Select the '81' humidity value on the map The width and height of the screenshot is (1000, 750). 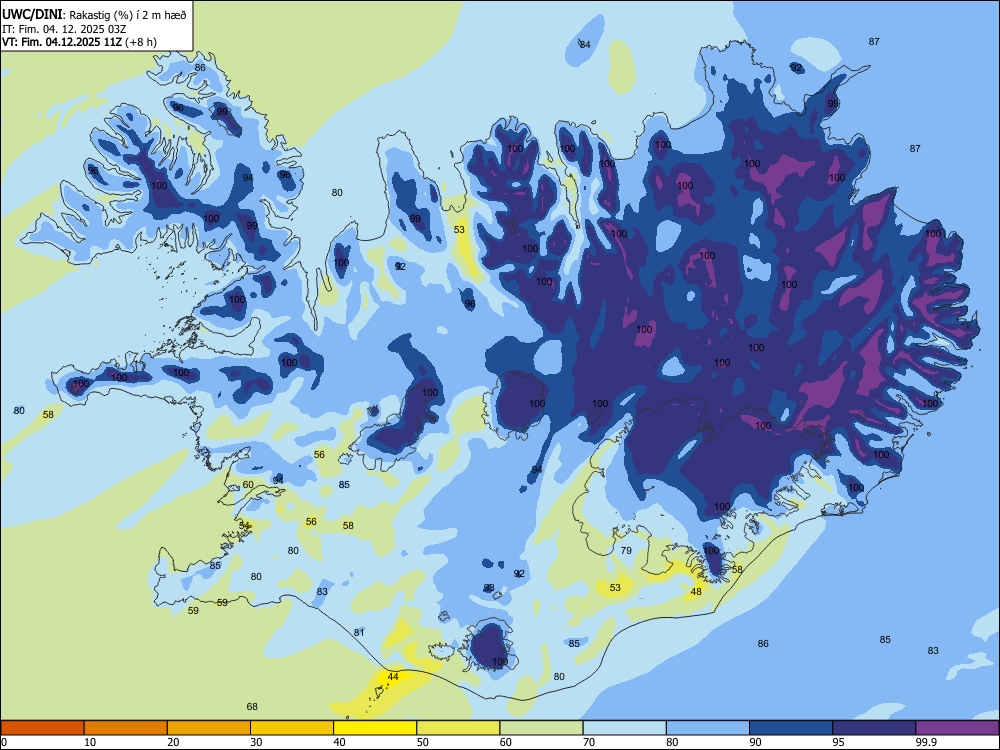click(359, 633)
